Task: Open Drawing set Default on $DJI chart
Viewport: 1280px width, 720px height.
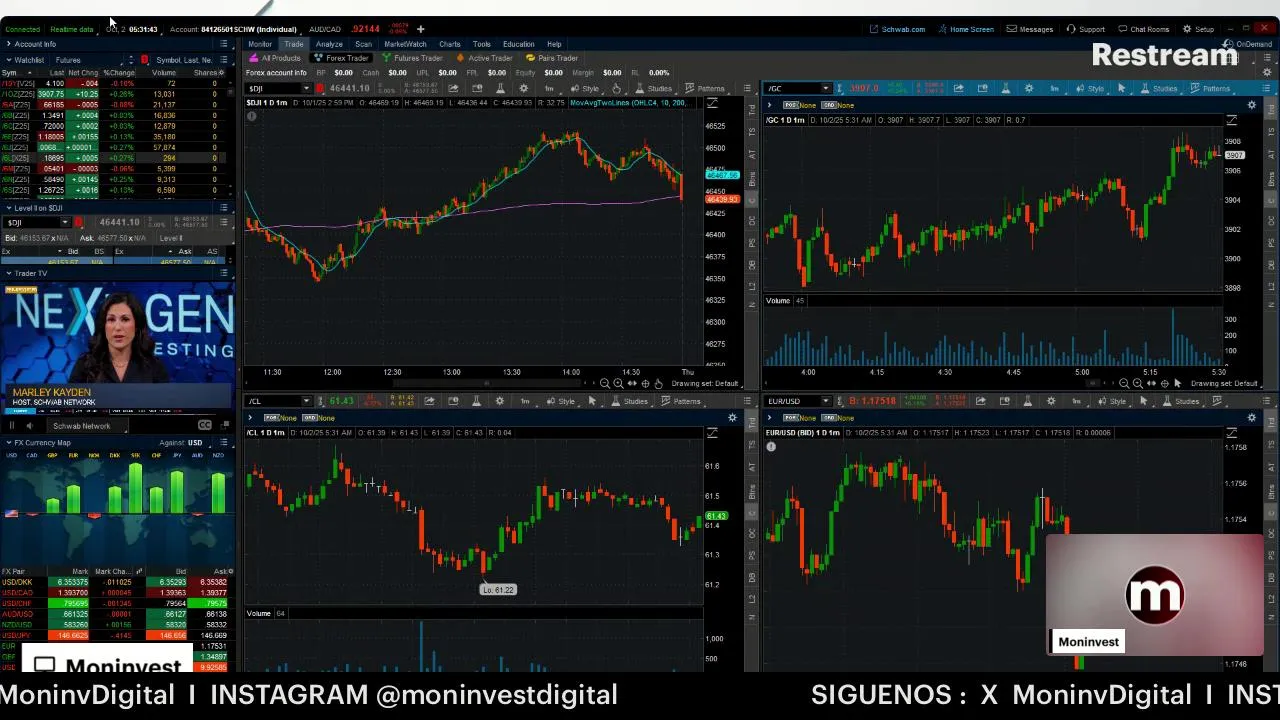Action: (705, 384)
